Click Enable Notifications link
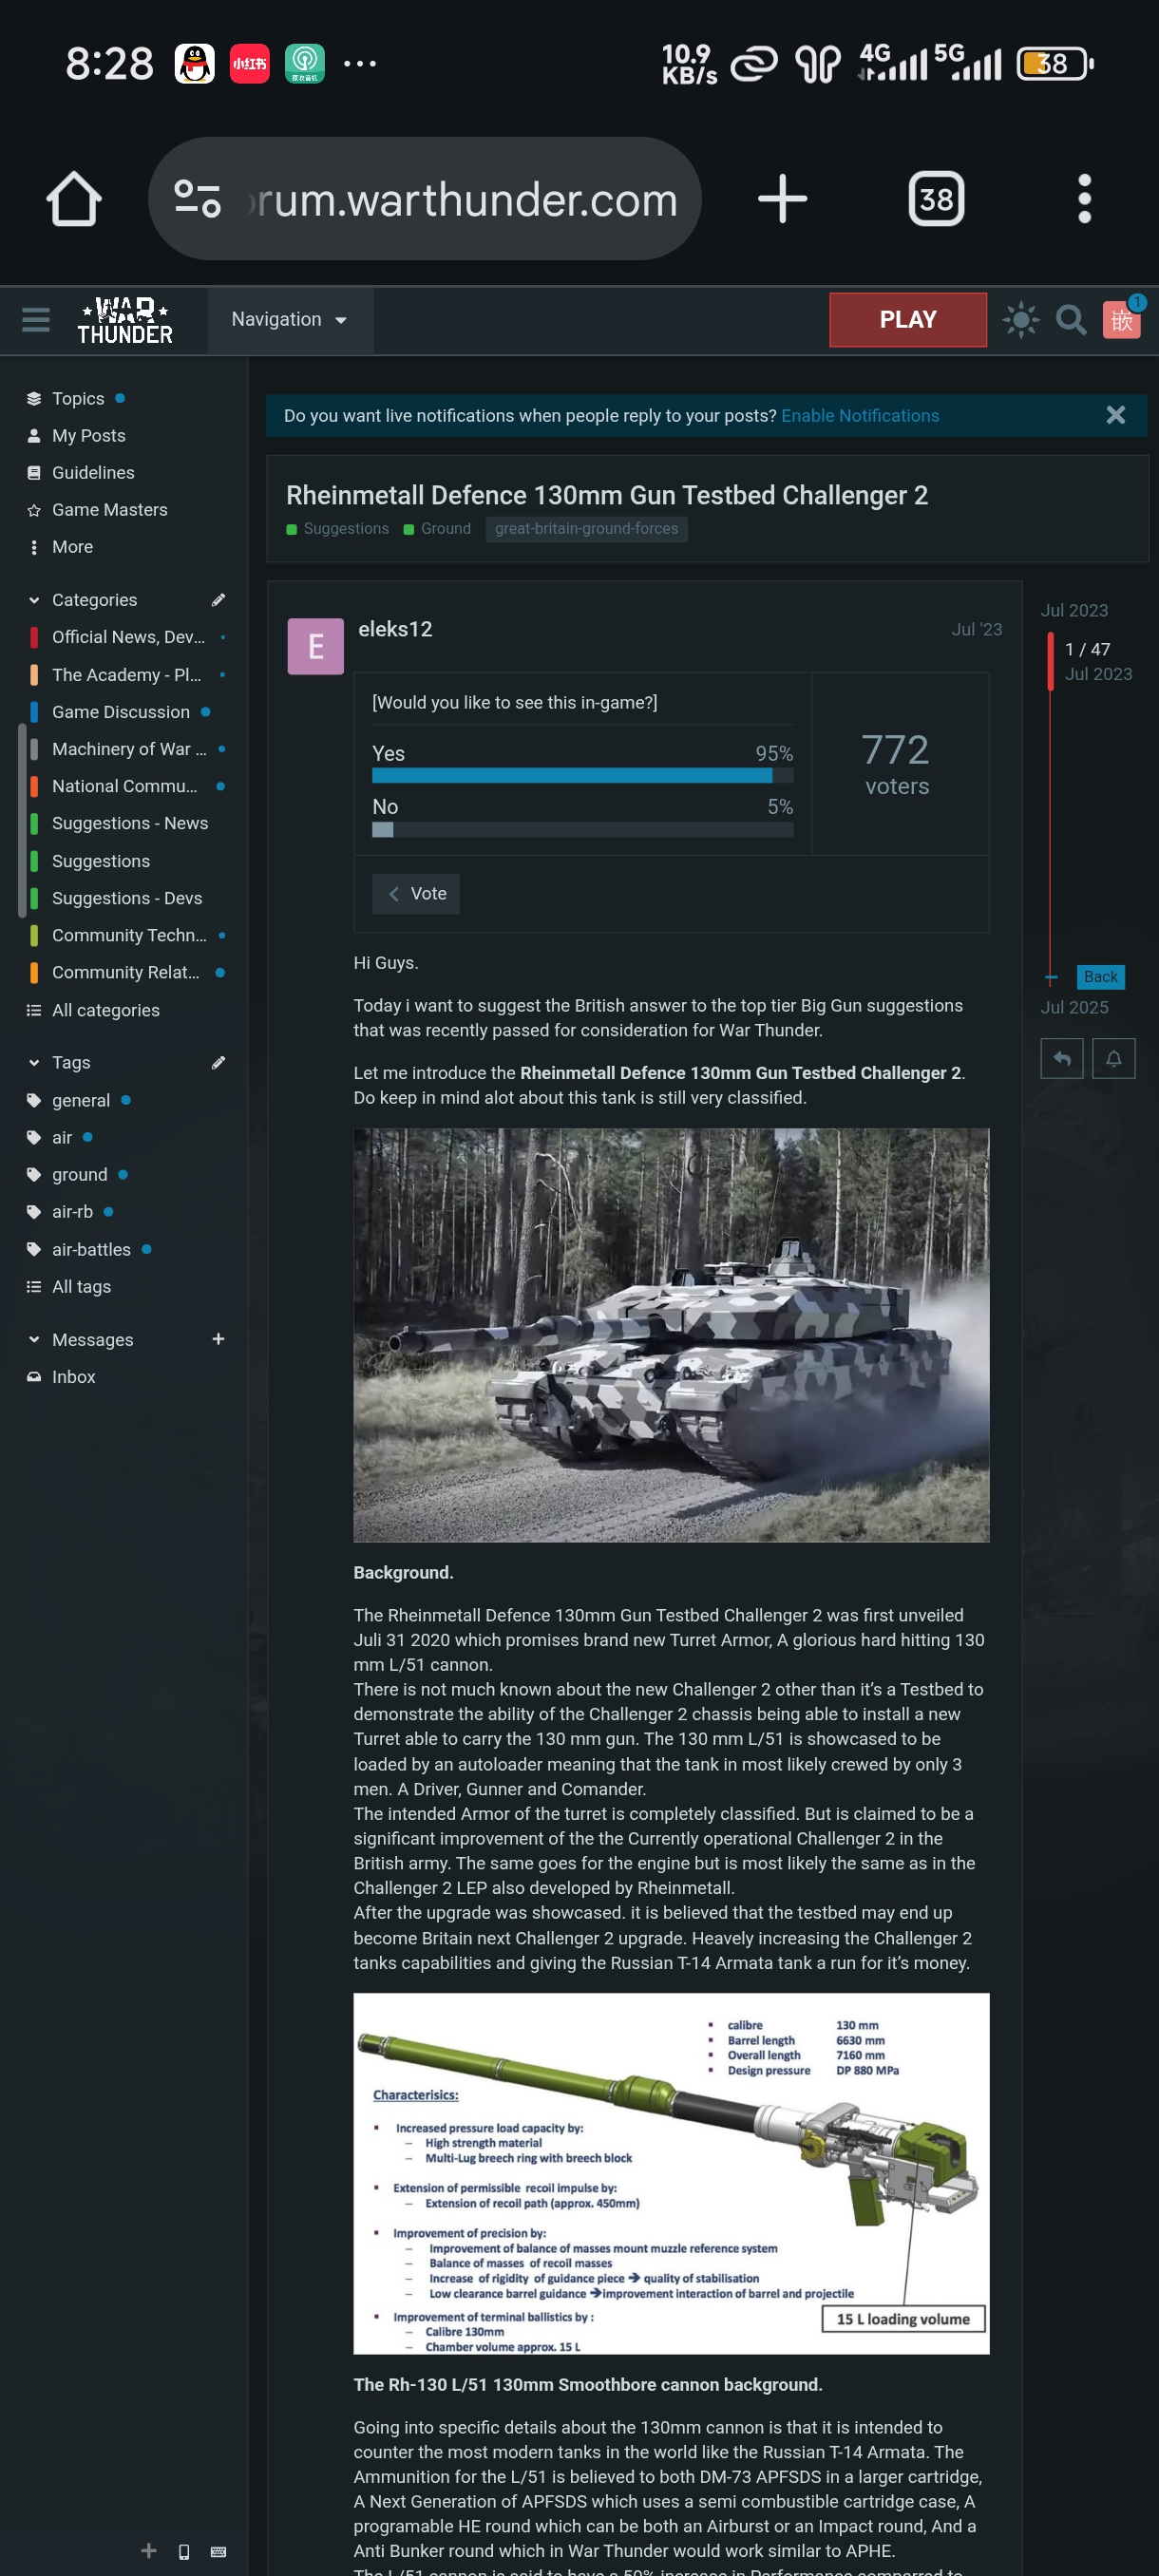Viewport: 1159px width, 2576px height. (860, 416)
